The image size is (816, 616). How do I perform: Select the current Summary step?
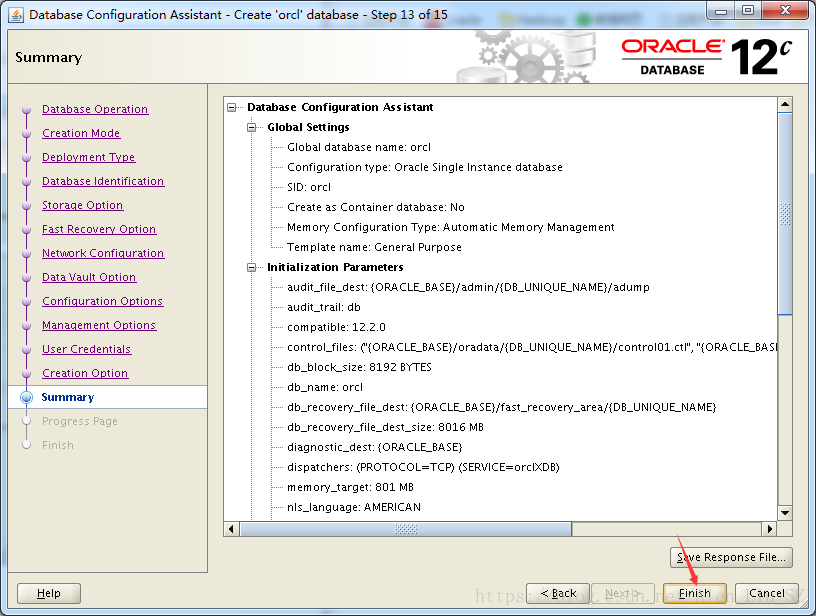click(x=68, y=397)
